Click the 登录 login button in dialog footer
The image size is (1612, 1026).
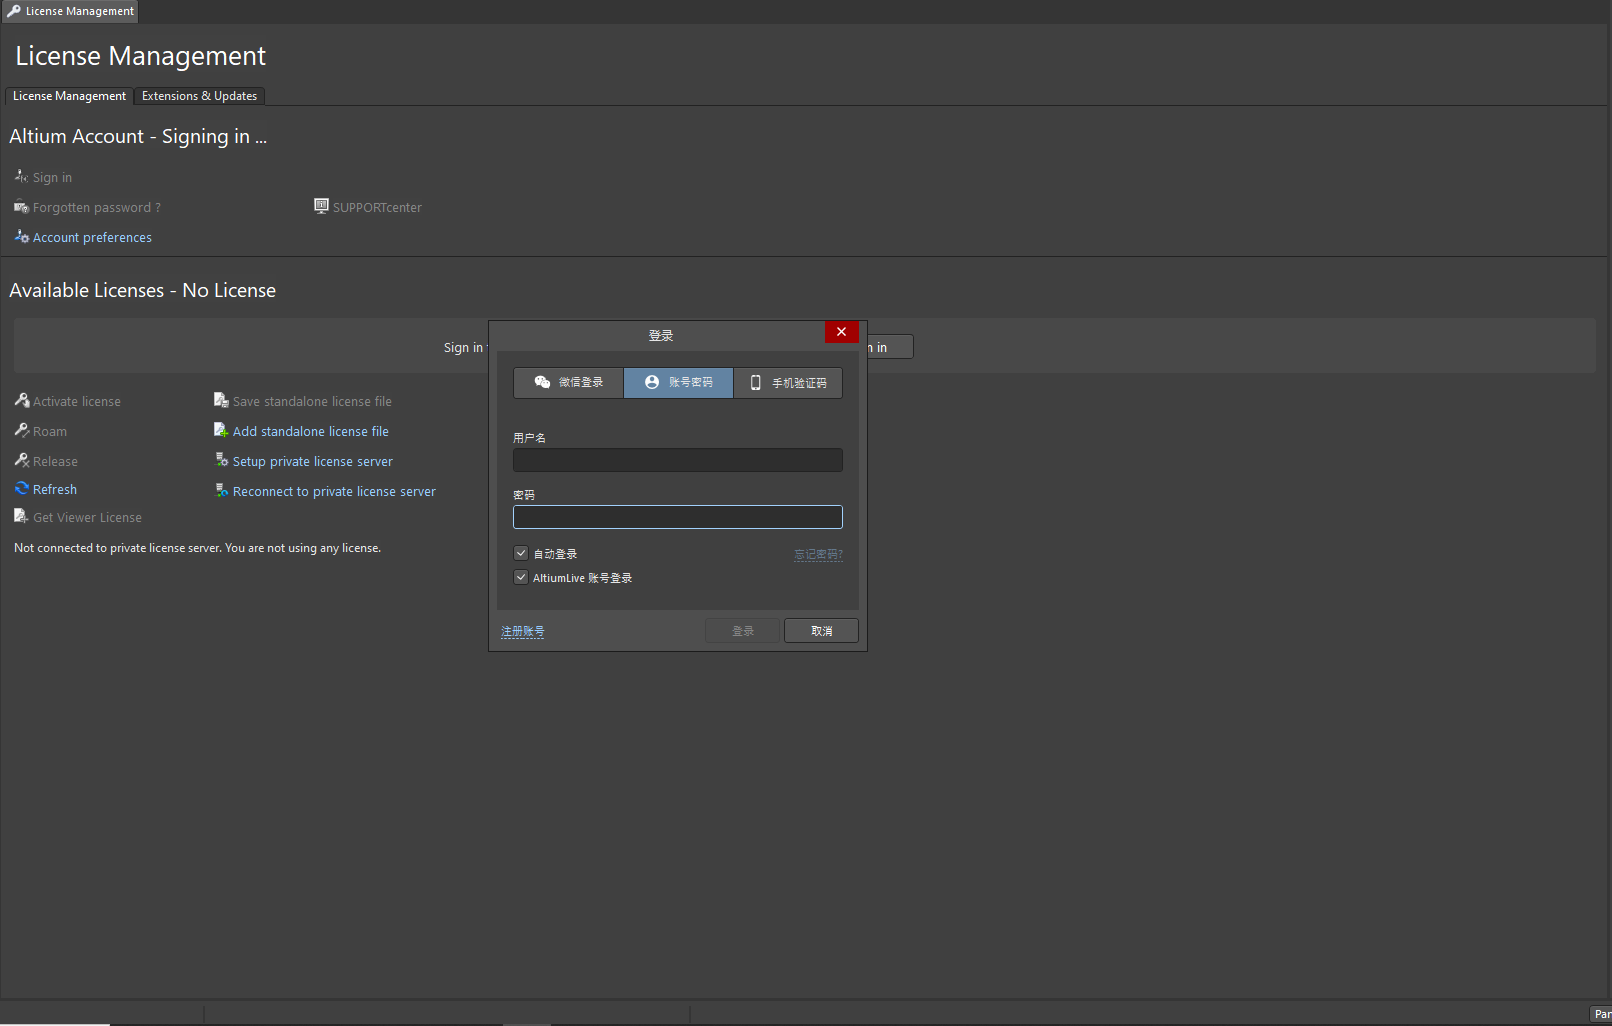[x=742, y=631]
